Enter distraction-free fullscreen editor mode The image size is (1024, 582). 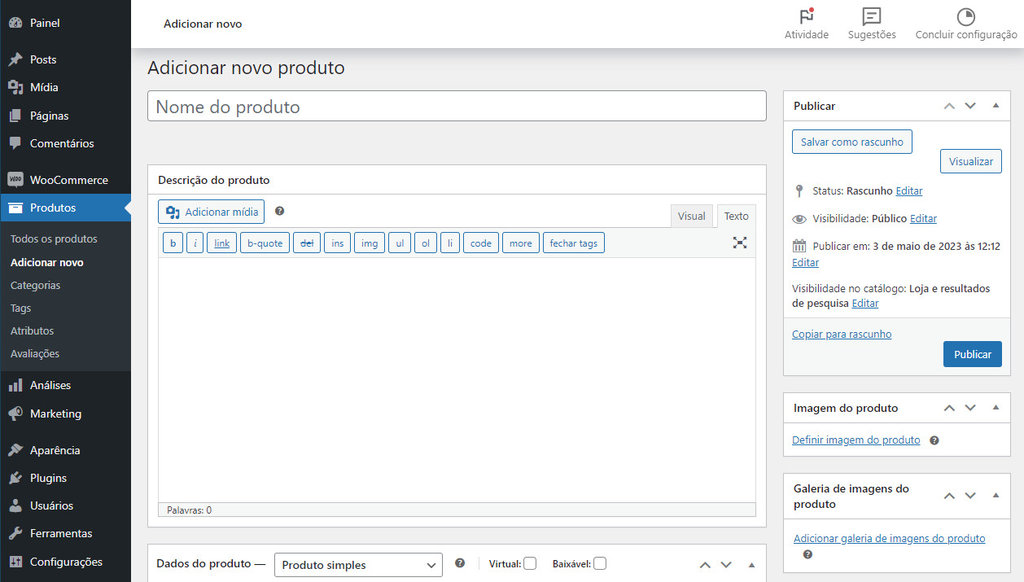pos(738,241)
